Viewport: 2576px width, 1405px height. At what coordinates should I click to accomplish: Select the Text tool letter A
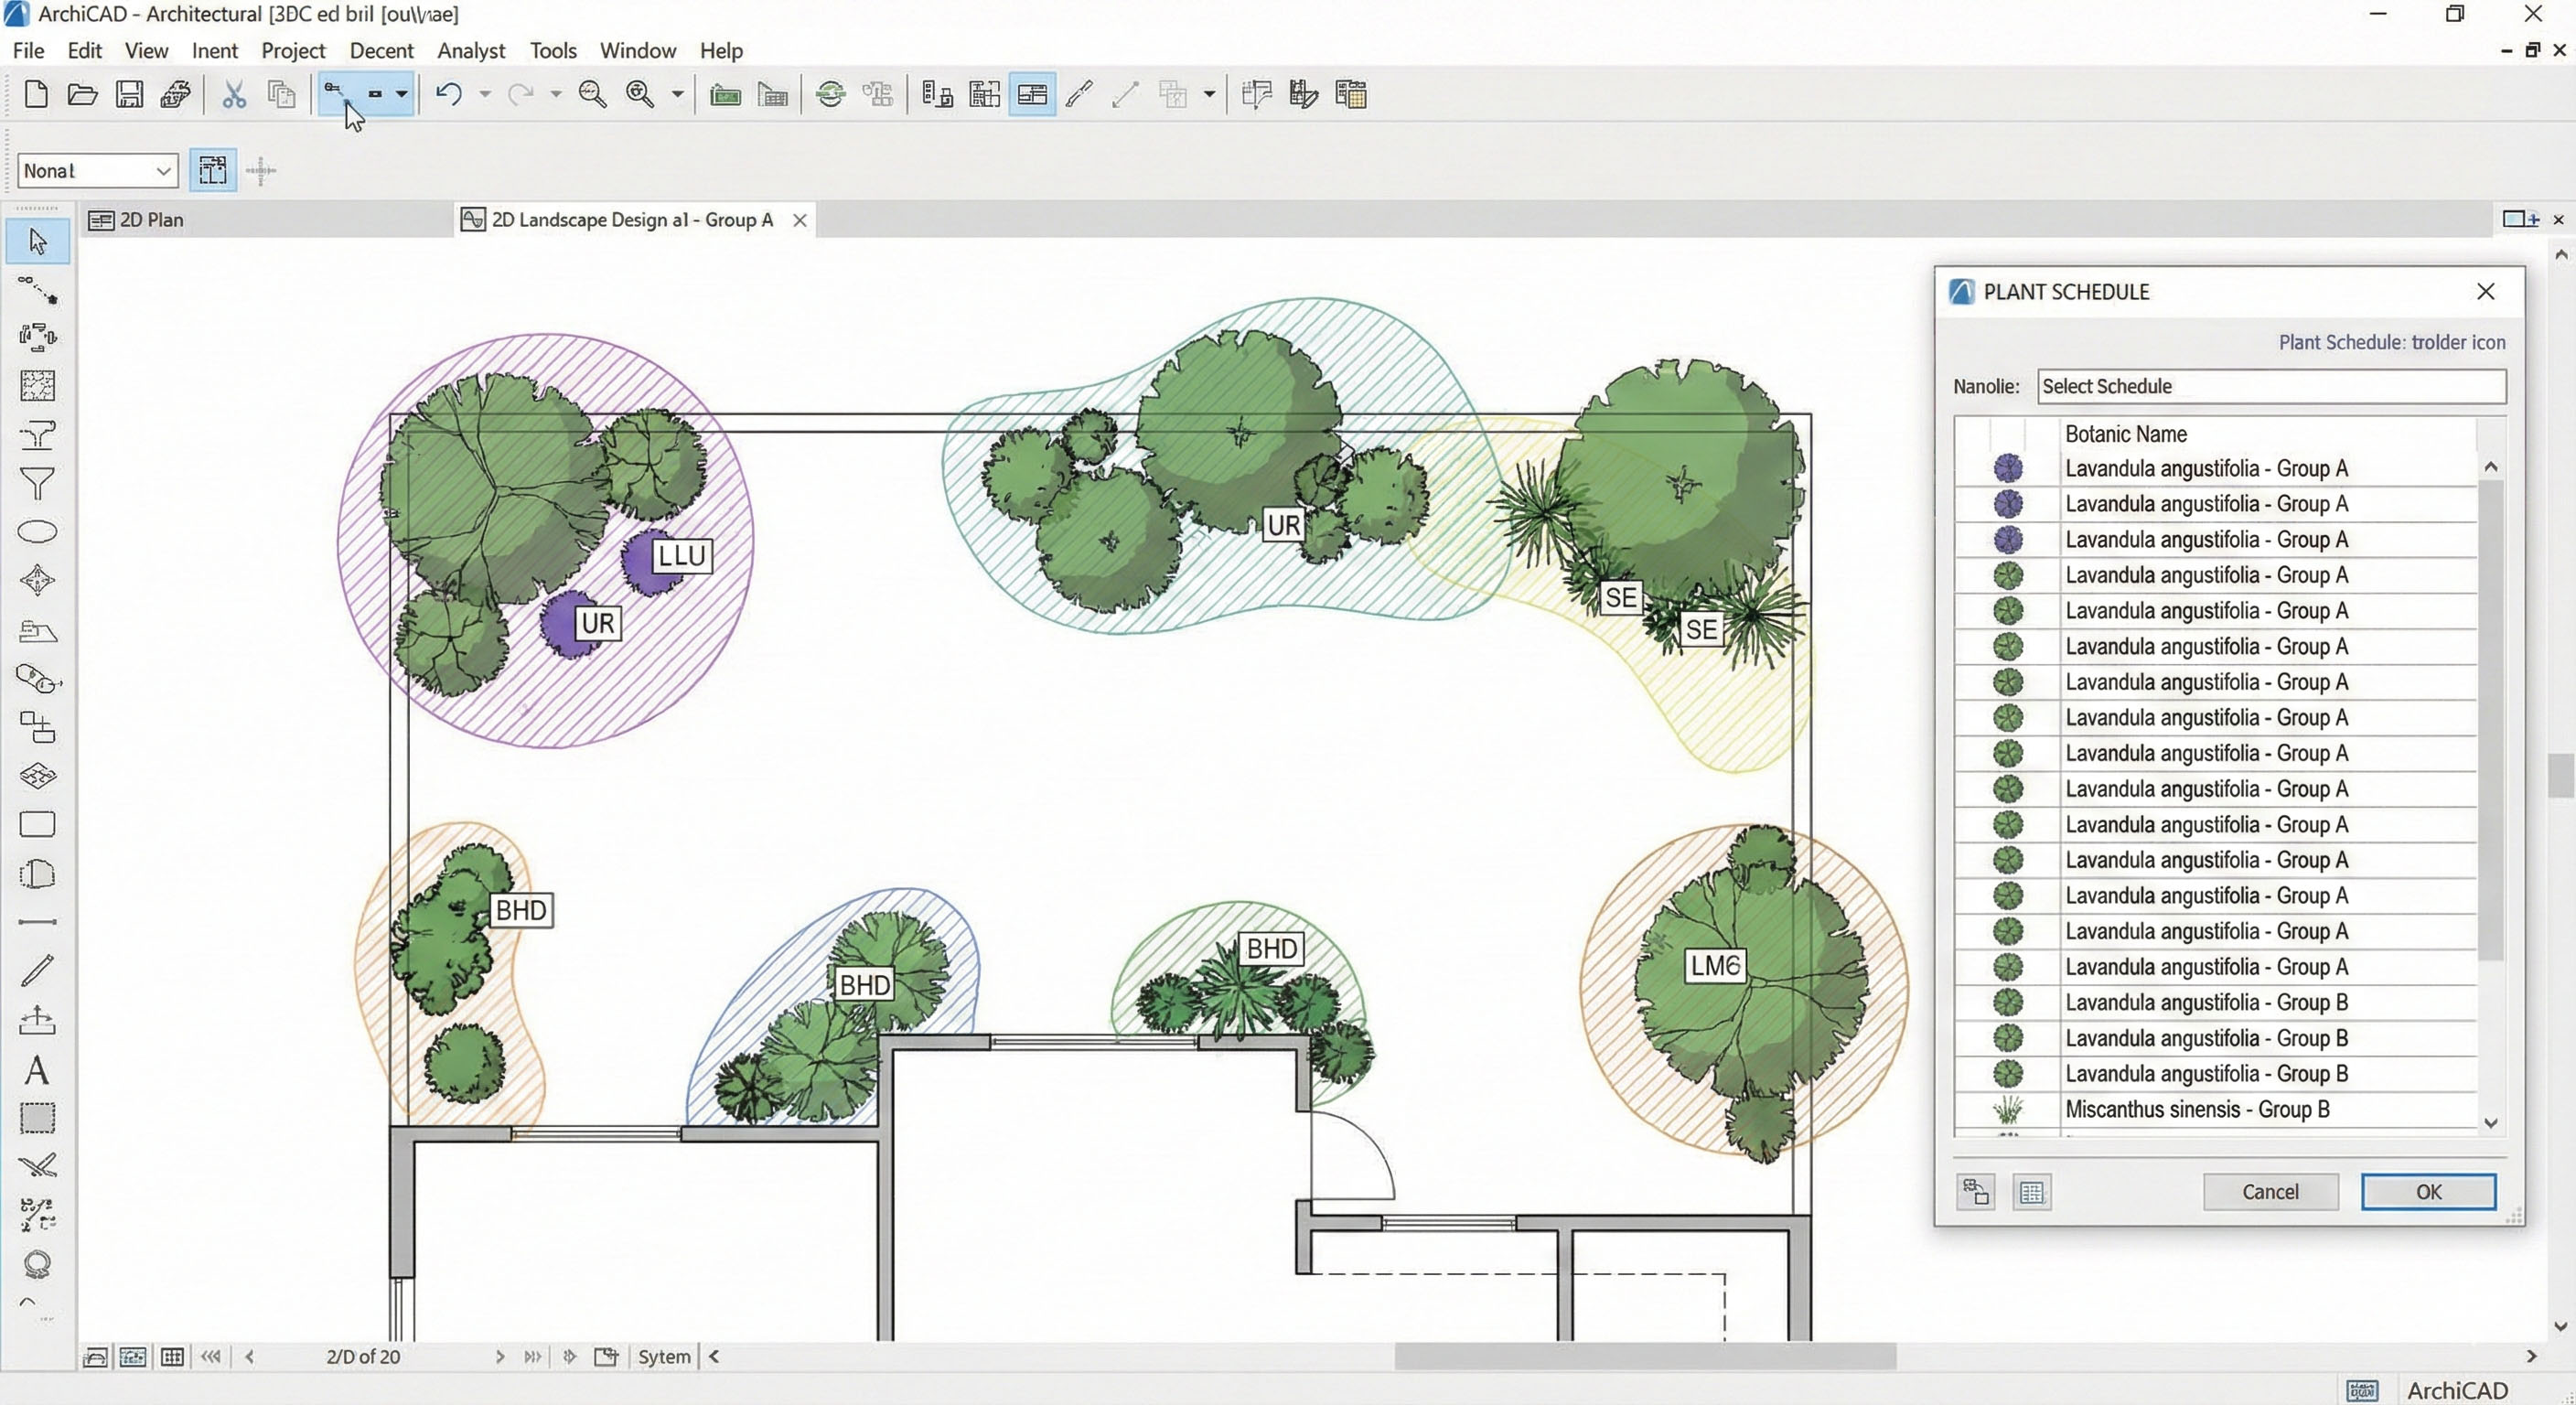coord(37,1071)
